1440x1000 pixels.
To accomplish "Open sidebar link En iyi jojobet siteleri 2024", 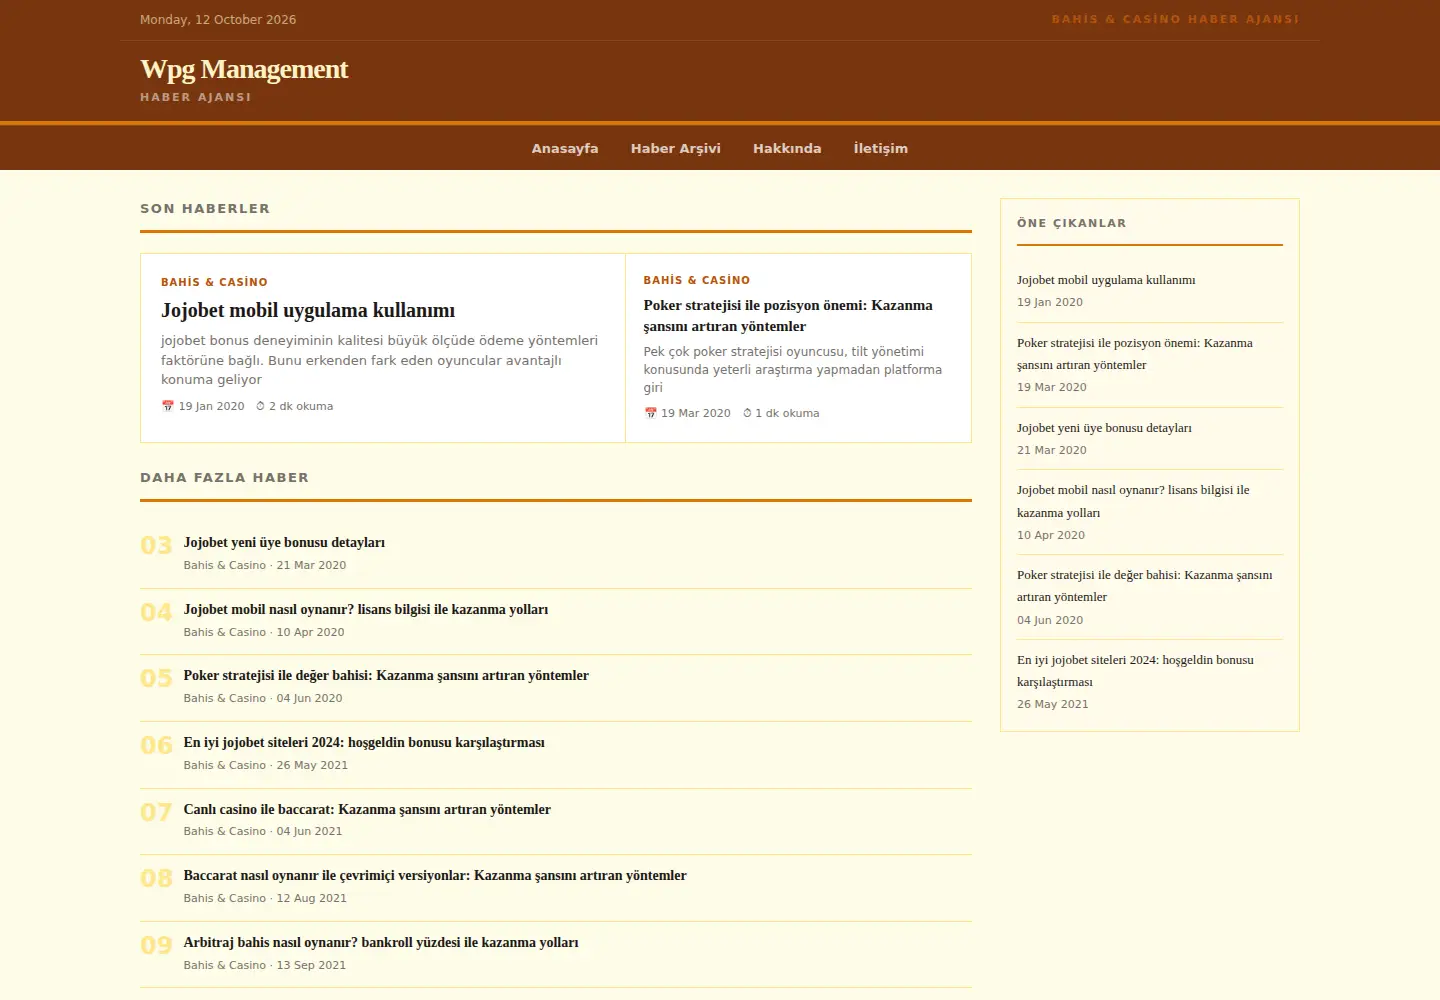I will (1135, 671).
